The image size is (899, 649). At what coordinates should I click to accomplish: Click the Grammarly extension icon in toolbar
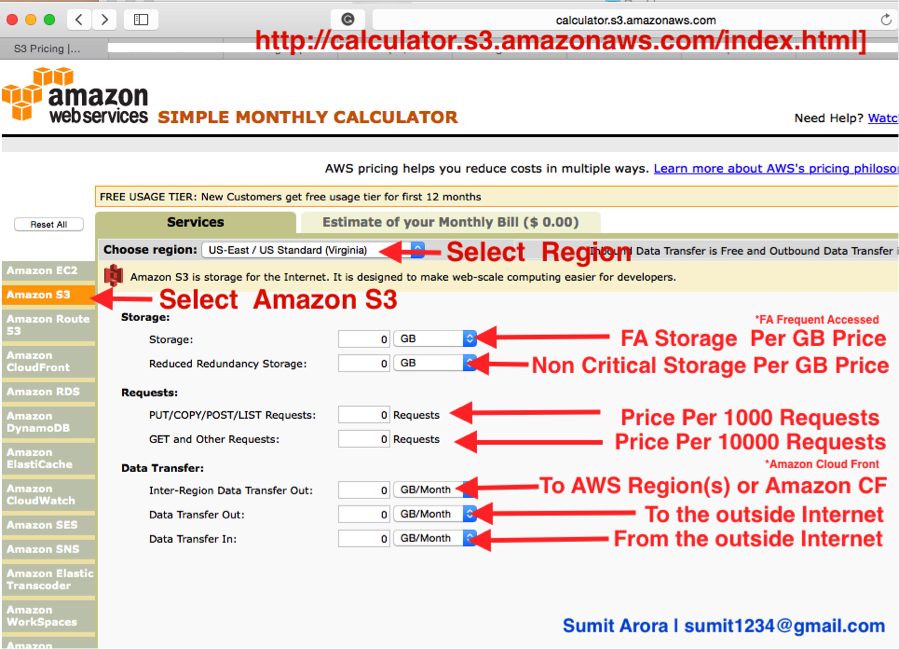(x=347, y=19)
